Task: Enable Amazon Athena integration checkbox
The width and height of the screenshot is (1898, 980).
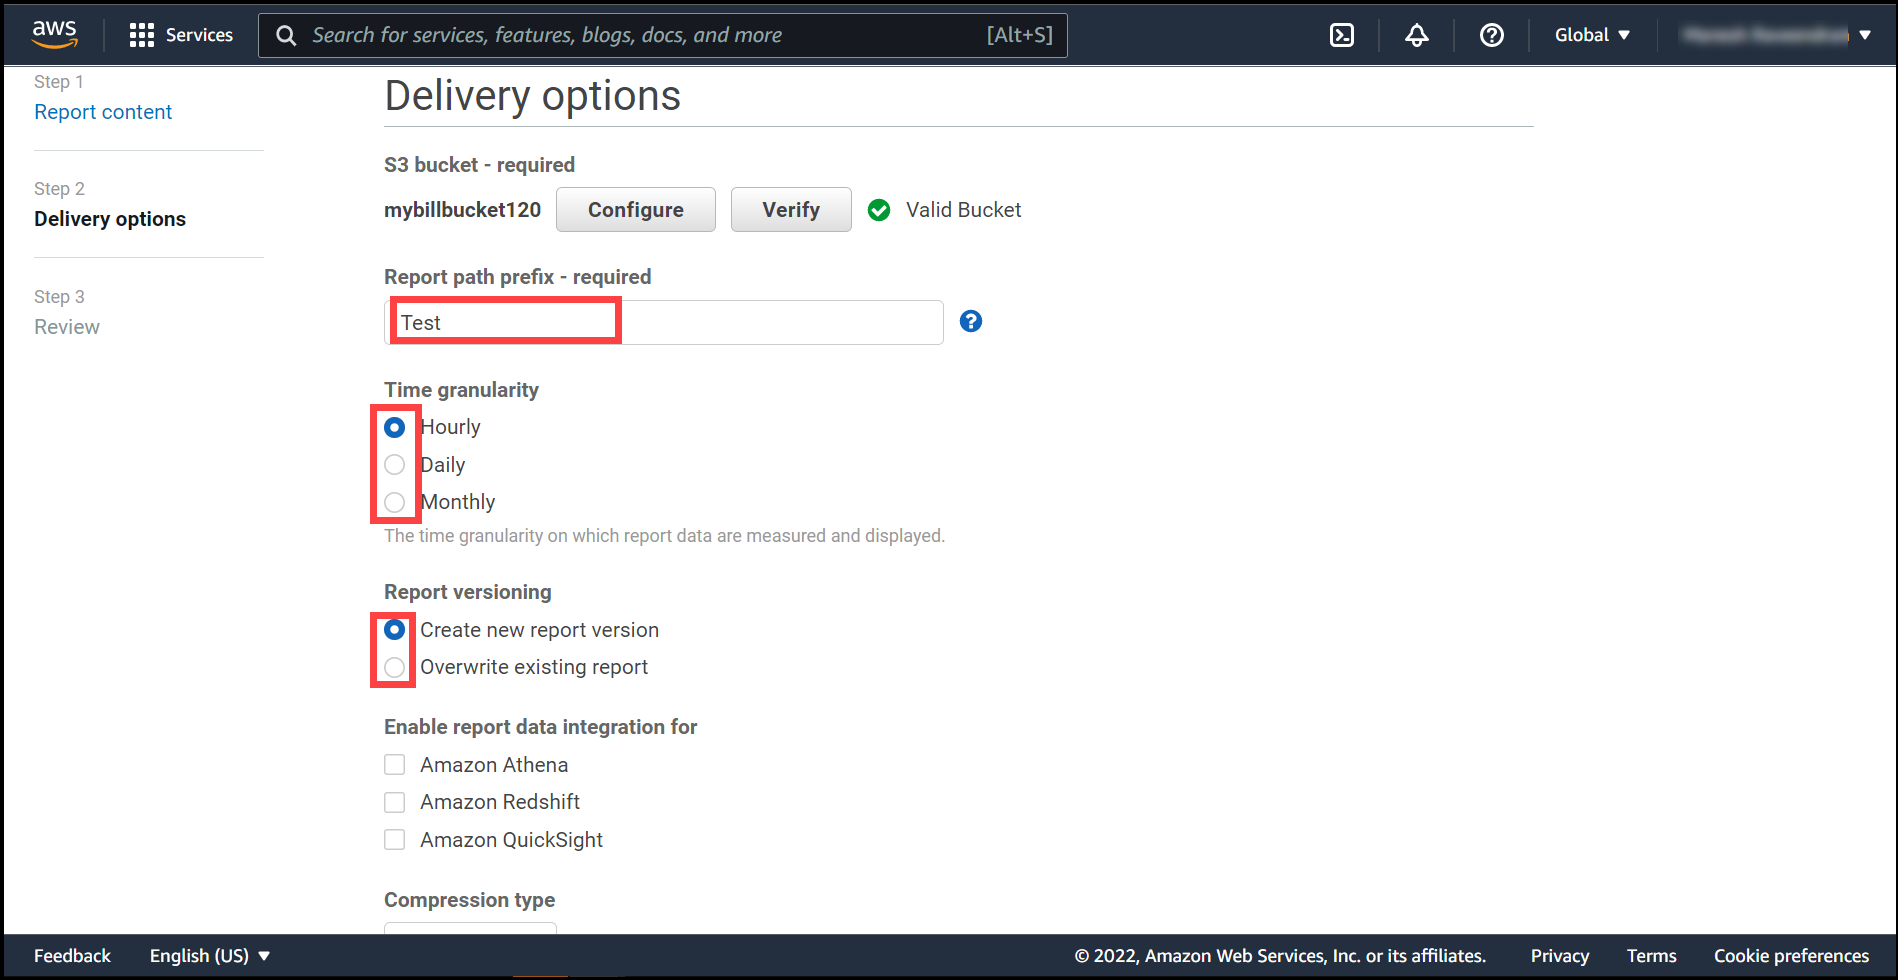Action: click(394, 765)
